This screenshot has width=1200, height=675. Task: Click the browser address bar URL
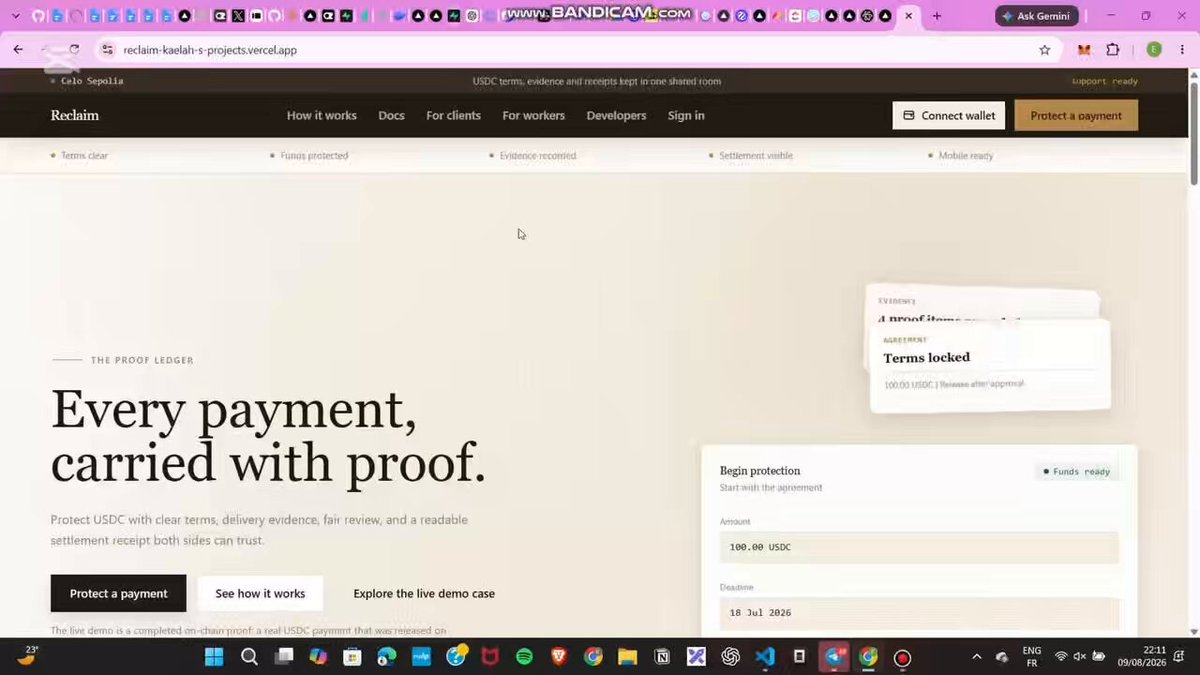pyautogui.click(x=210, y=50)
